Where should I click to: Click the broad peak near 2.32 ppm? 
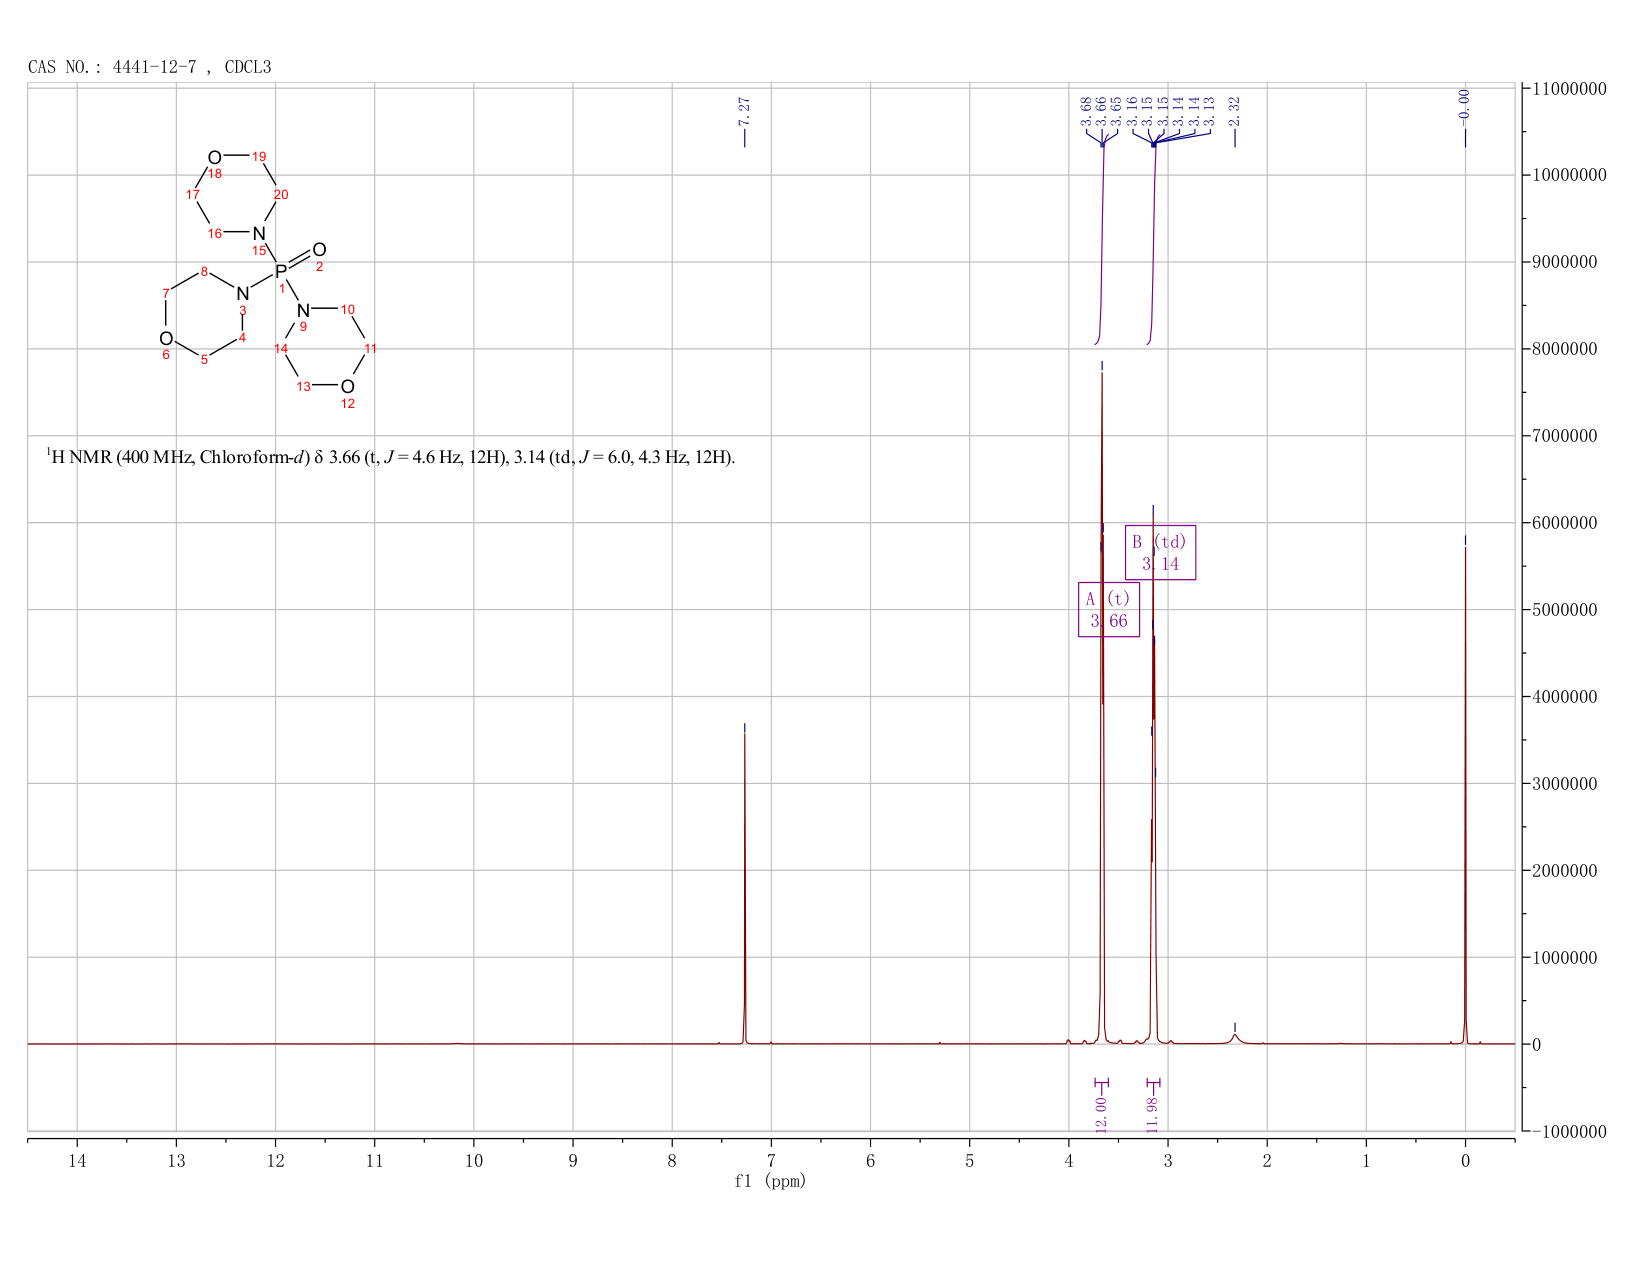click(1235, 1038)
